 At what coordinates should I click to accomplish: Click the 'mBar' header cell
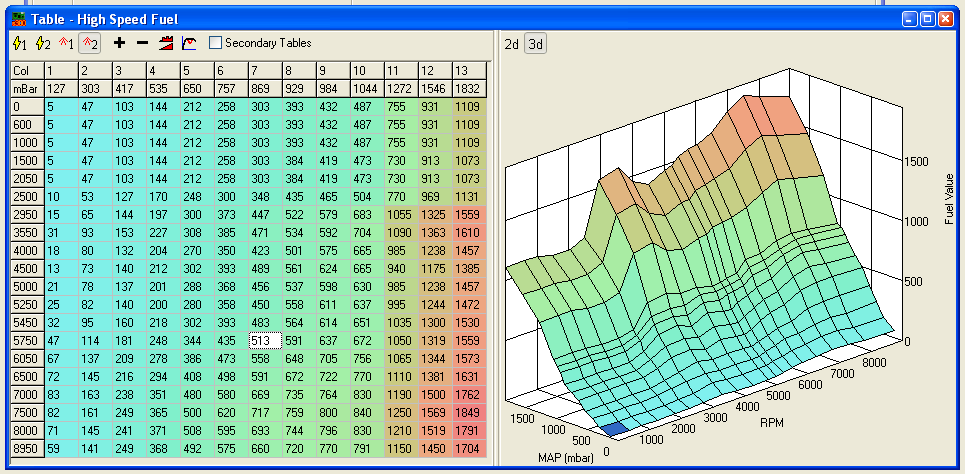28,89
